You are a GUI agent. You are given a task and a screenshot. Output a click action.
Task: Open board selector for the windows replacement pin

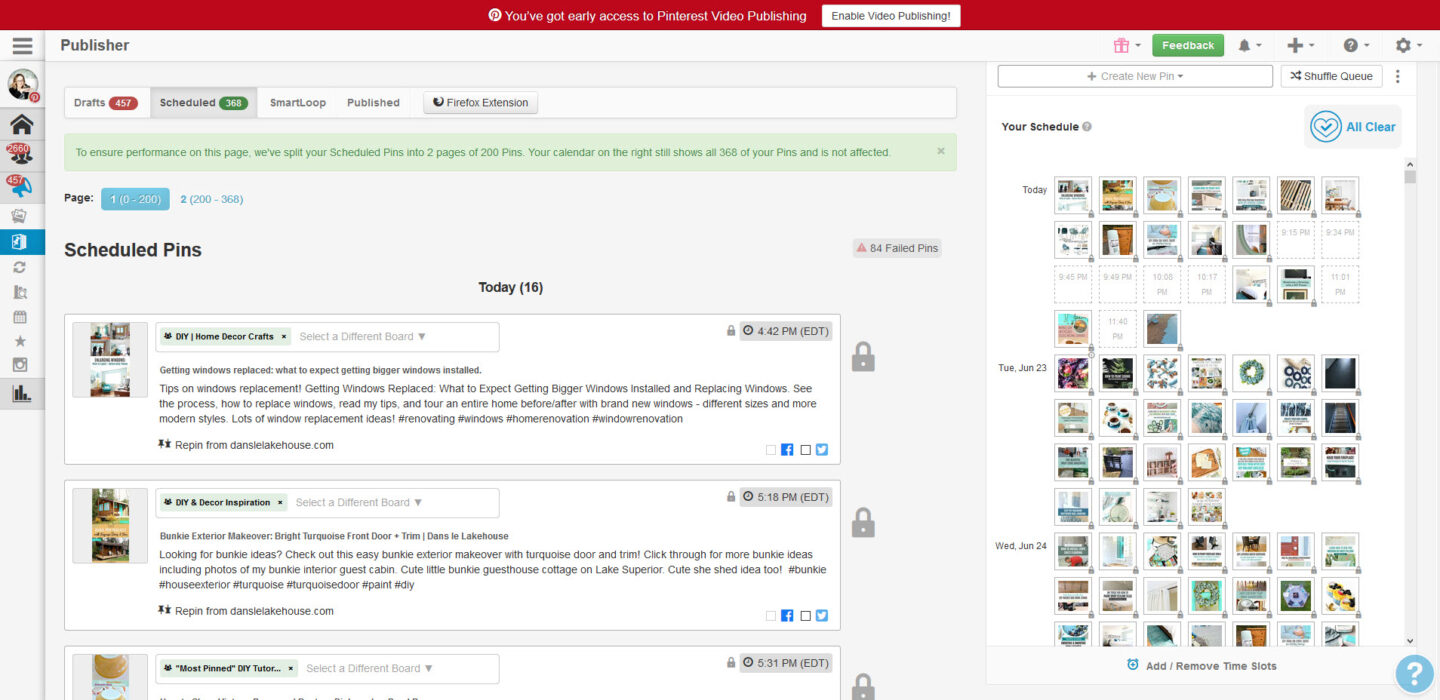pos(363,337)
